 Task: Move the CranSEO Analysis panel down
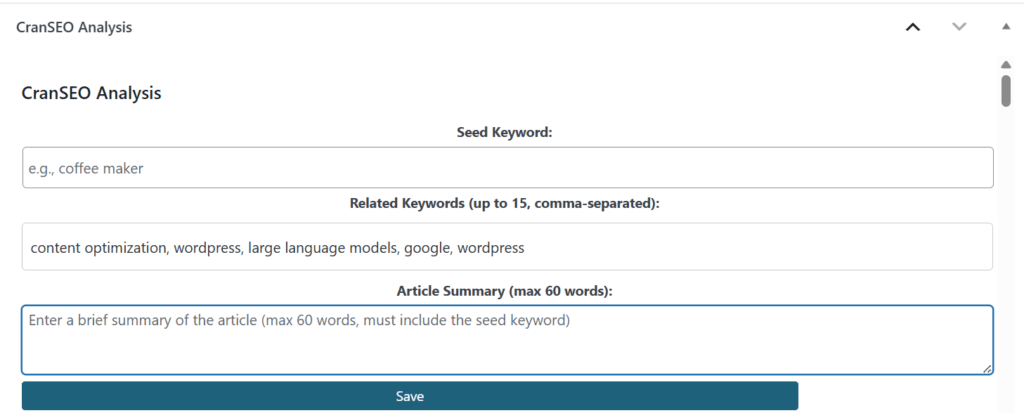(959, 27)
